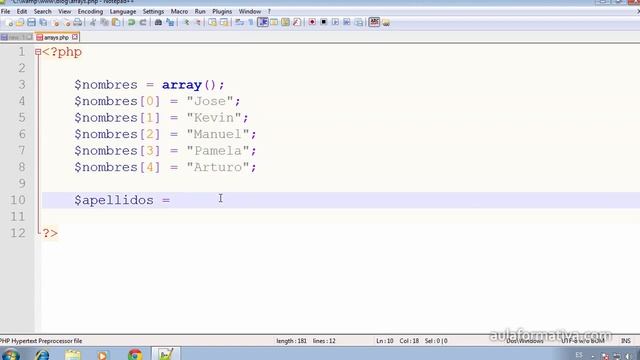This screenshot has height=360, width=640.
Task: Click the Windows Start button
Action: (10, 354)
